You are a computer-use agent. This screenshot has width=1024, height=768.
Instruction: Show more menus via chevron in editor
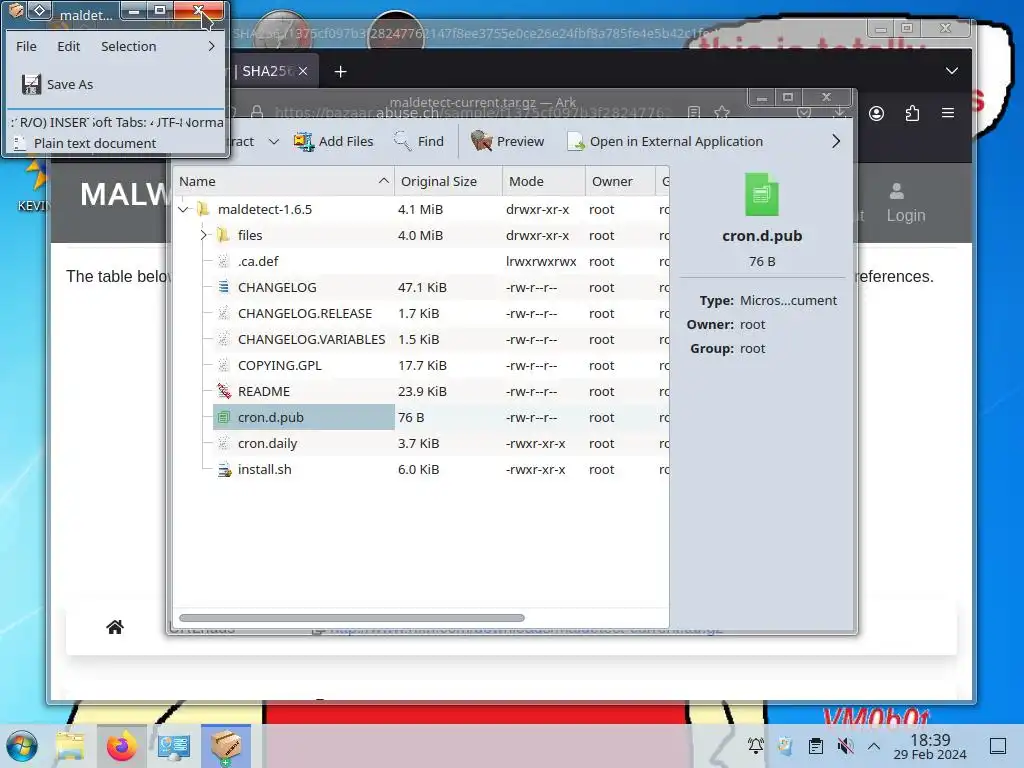point(212,46)
